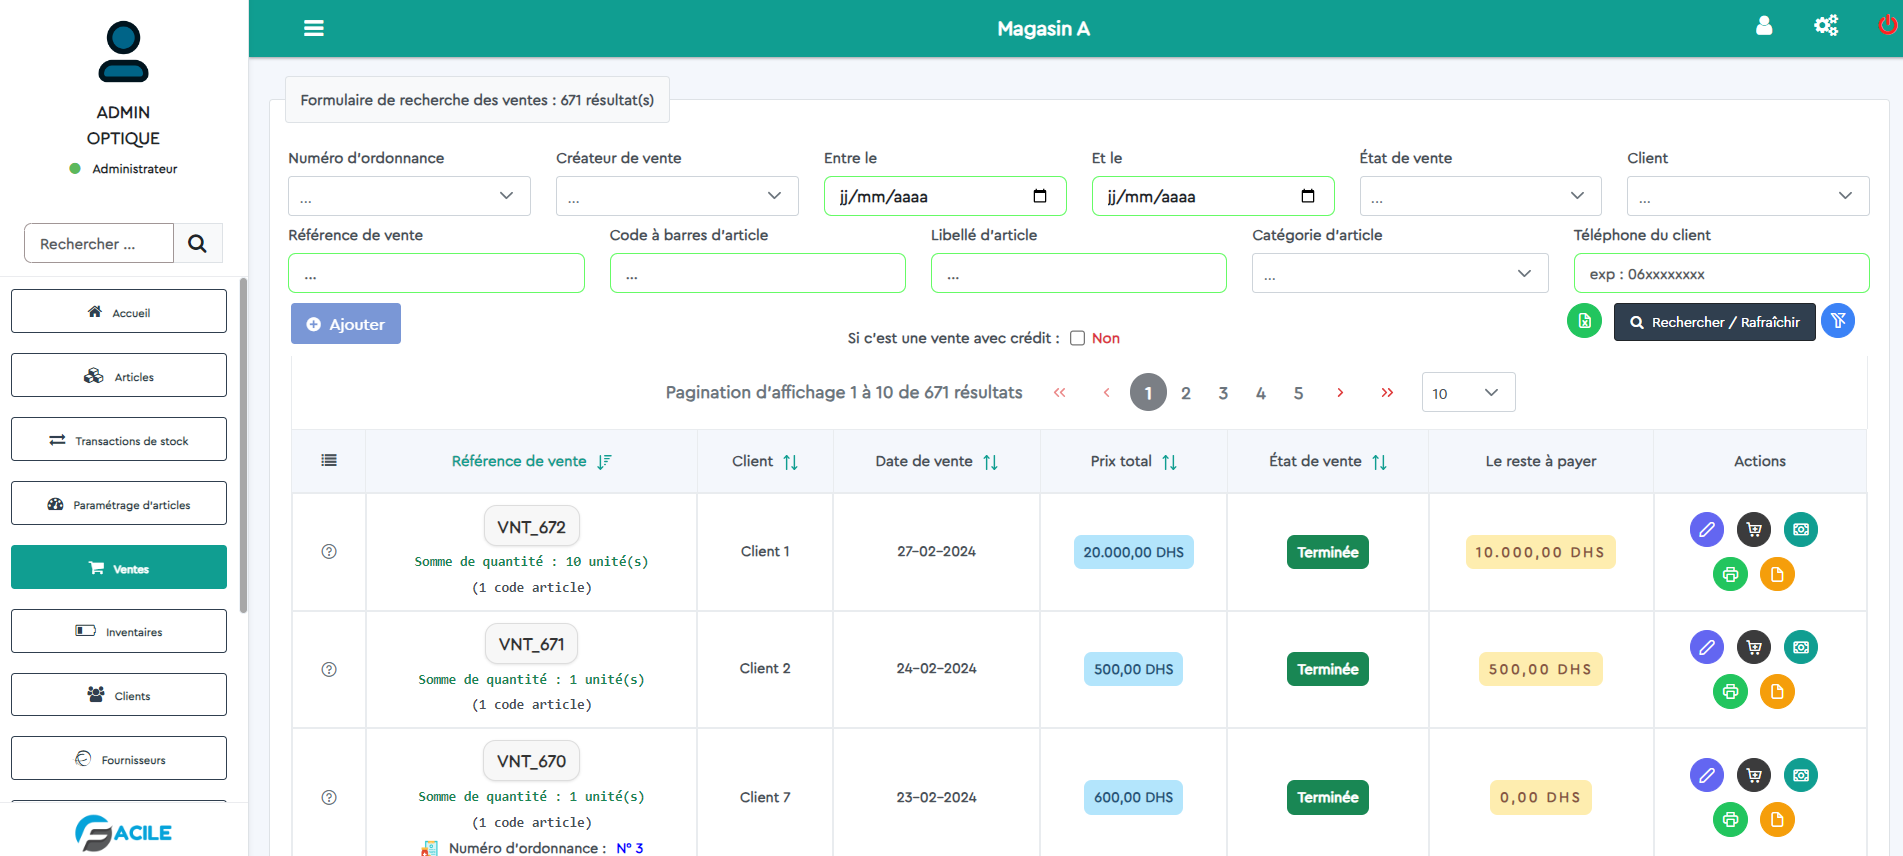Click the purple edit icon for VNT_672
Viewport: 1903px width, 856px height.
click(x=1707, y=529)
